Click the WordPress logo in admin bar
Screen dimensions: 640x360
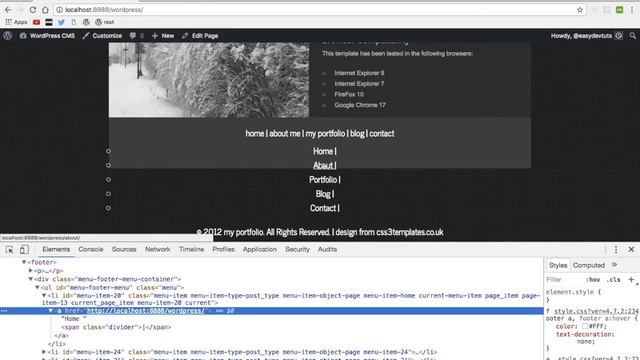[7, 36]
